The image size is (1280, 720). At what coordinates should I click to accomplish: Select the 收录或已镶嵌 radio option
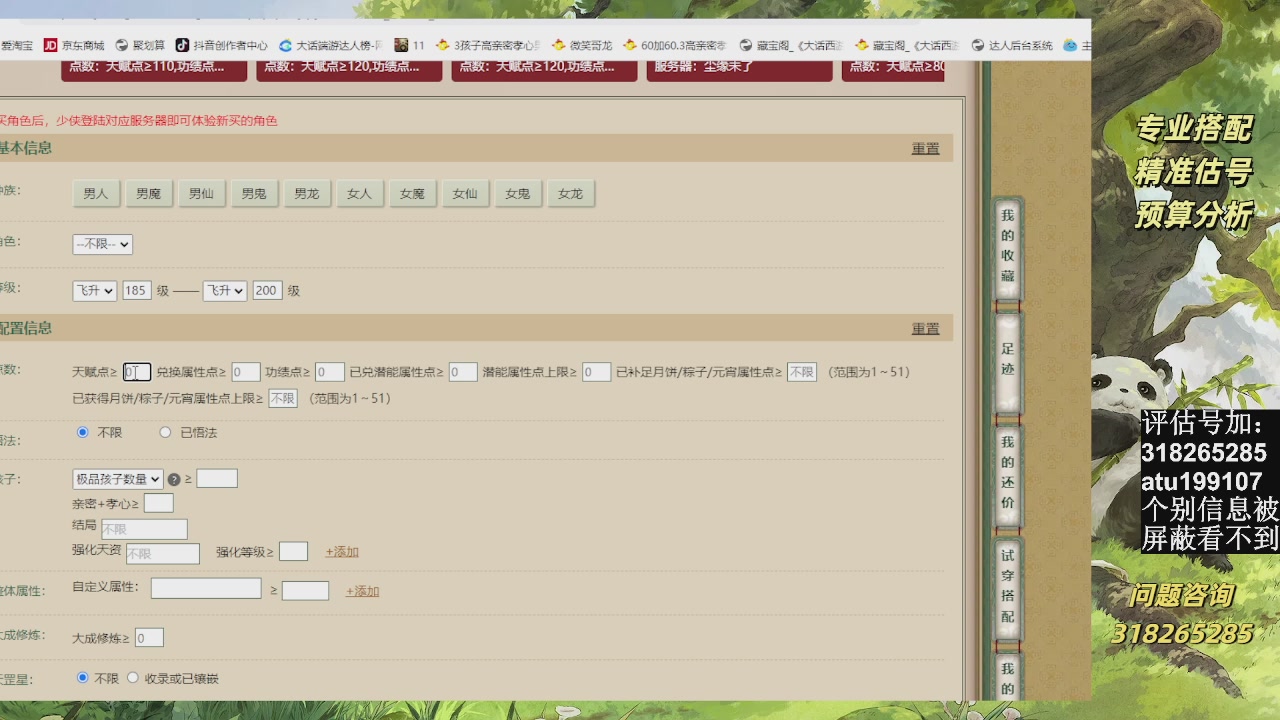[132, 677]
